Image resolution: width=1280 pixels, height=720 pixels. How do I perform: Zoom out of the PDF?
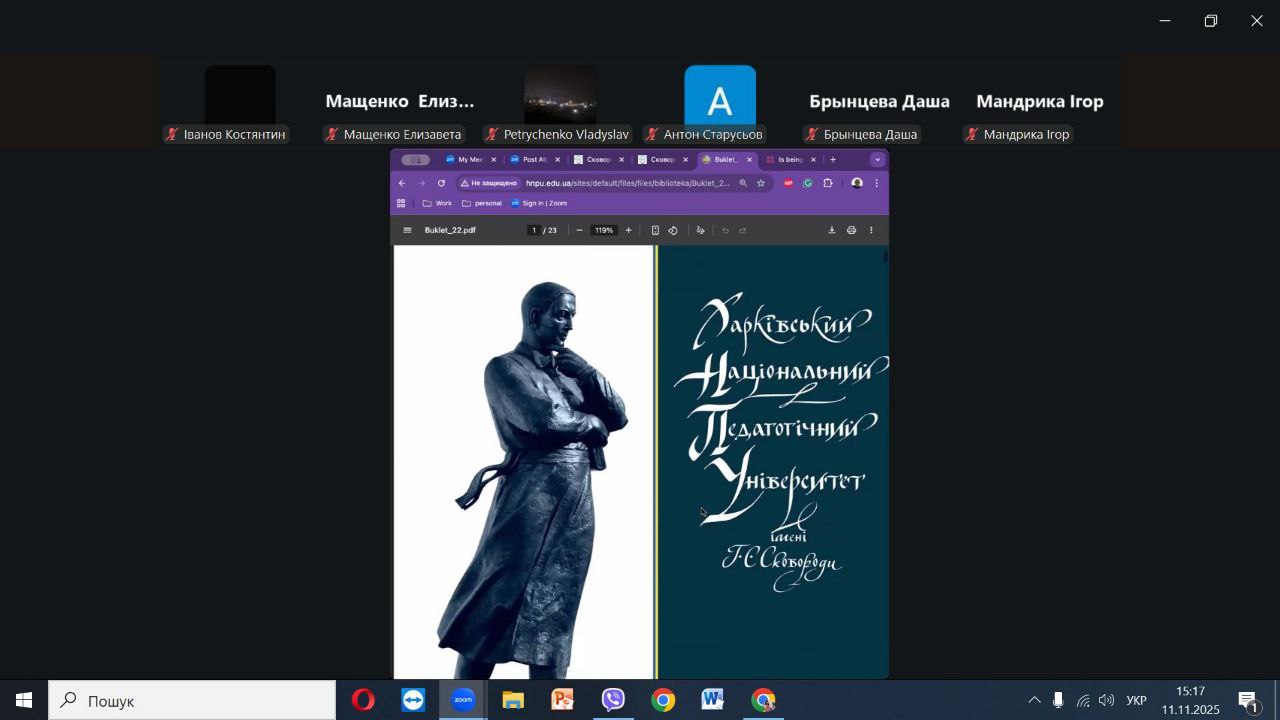pos(579,230)
